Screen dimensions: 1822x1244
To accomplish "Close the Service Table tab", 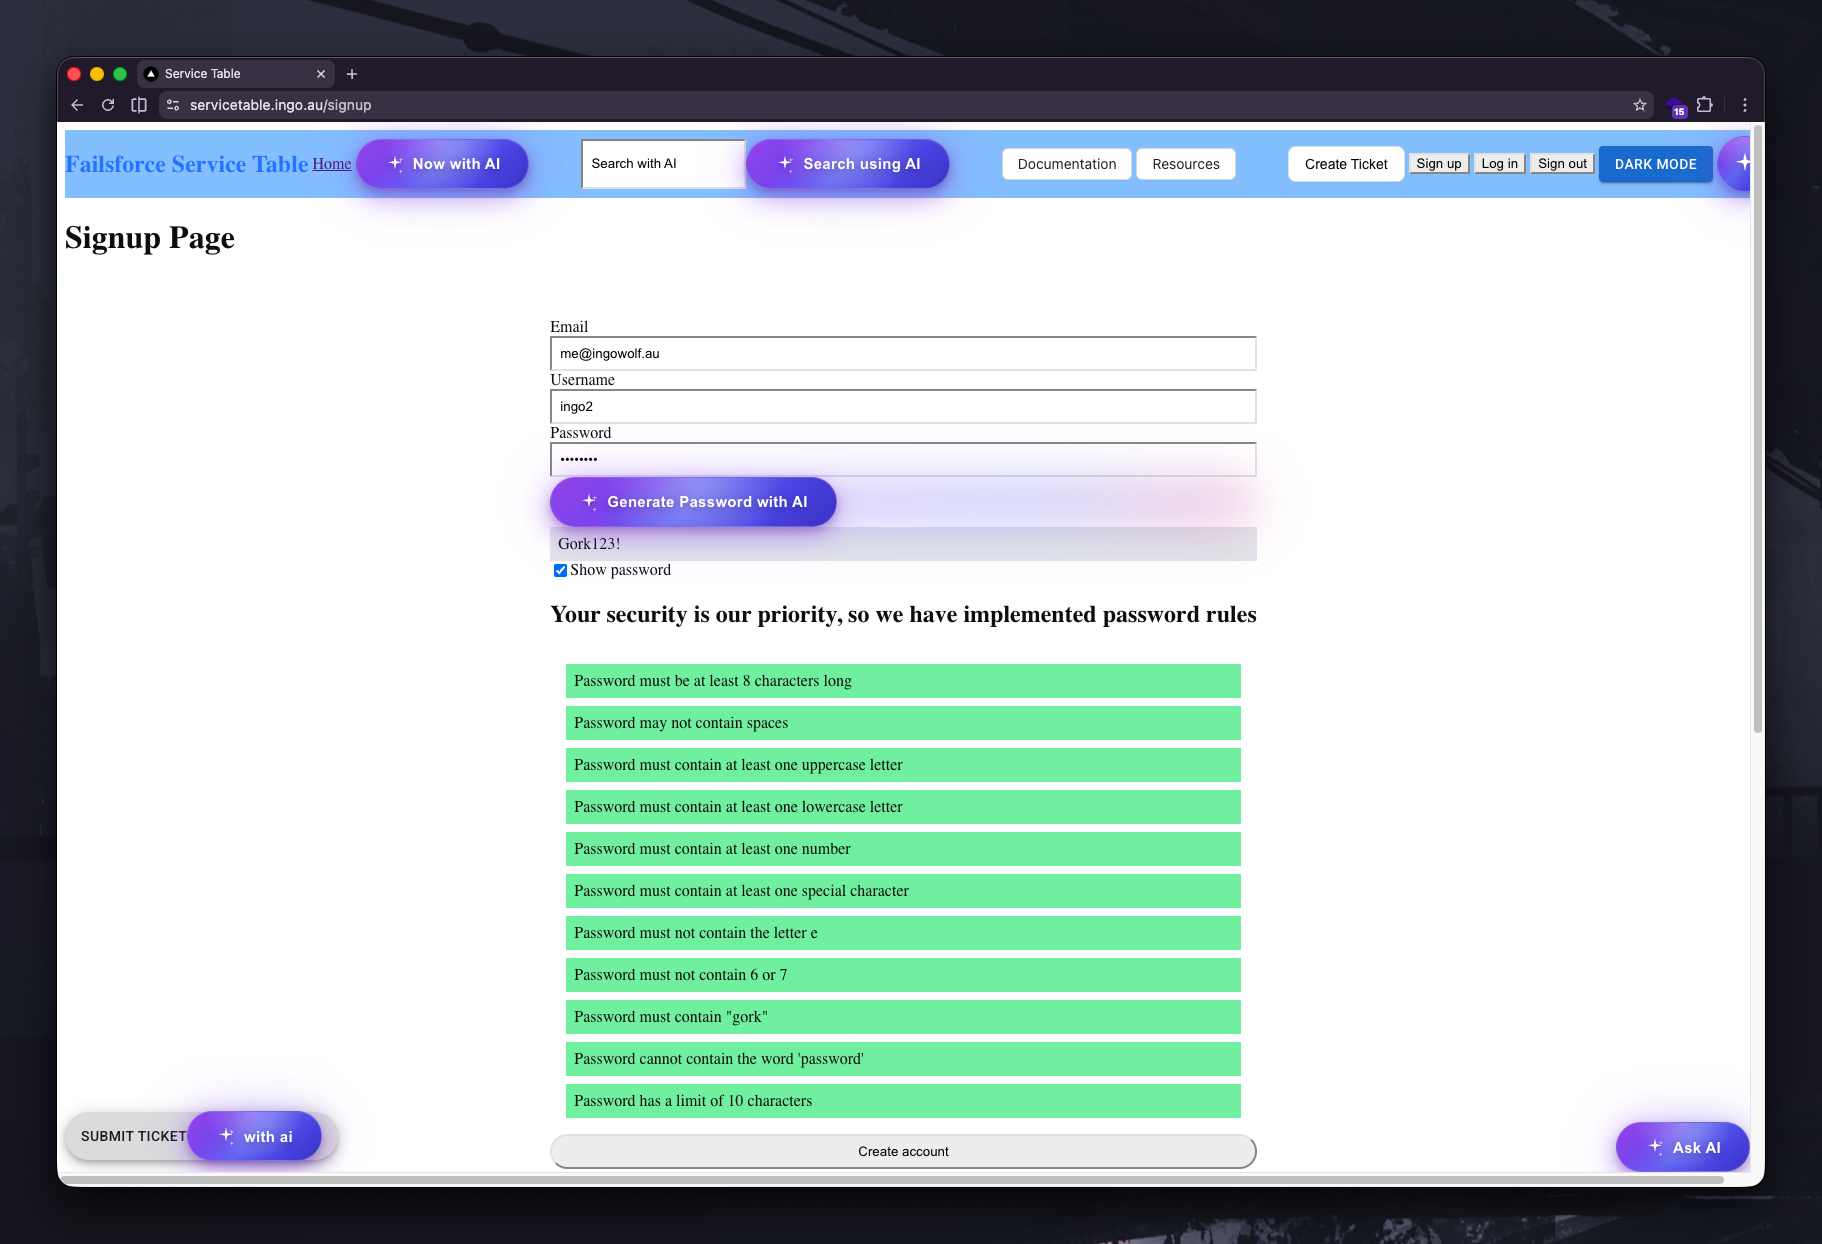I will (321, 74).
